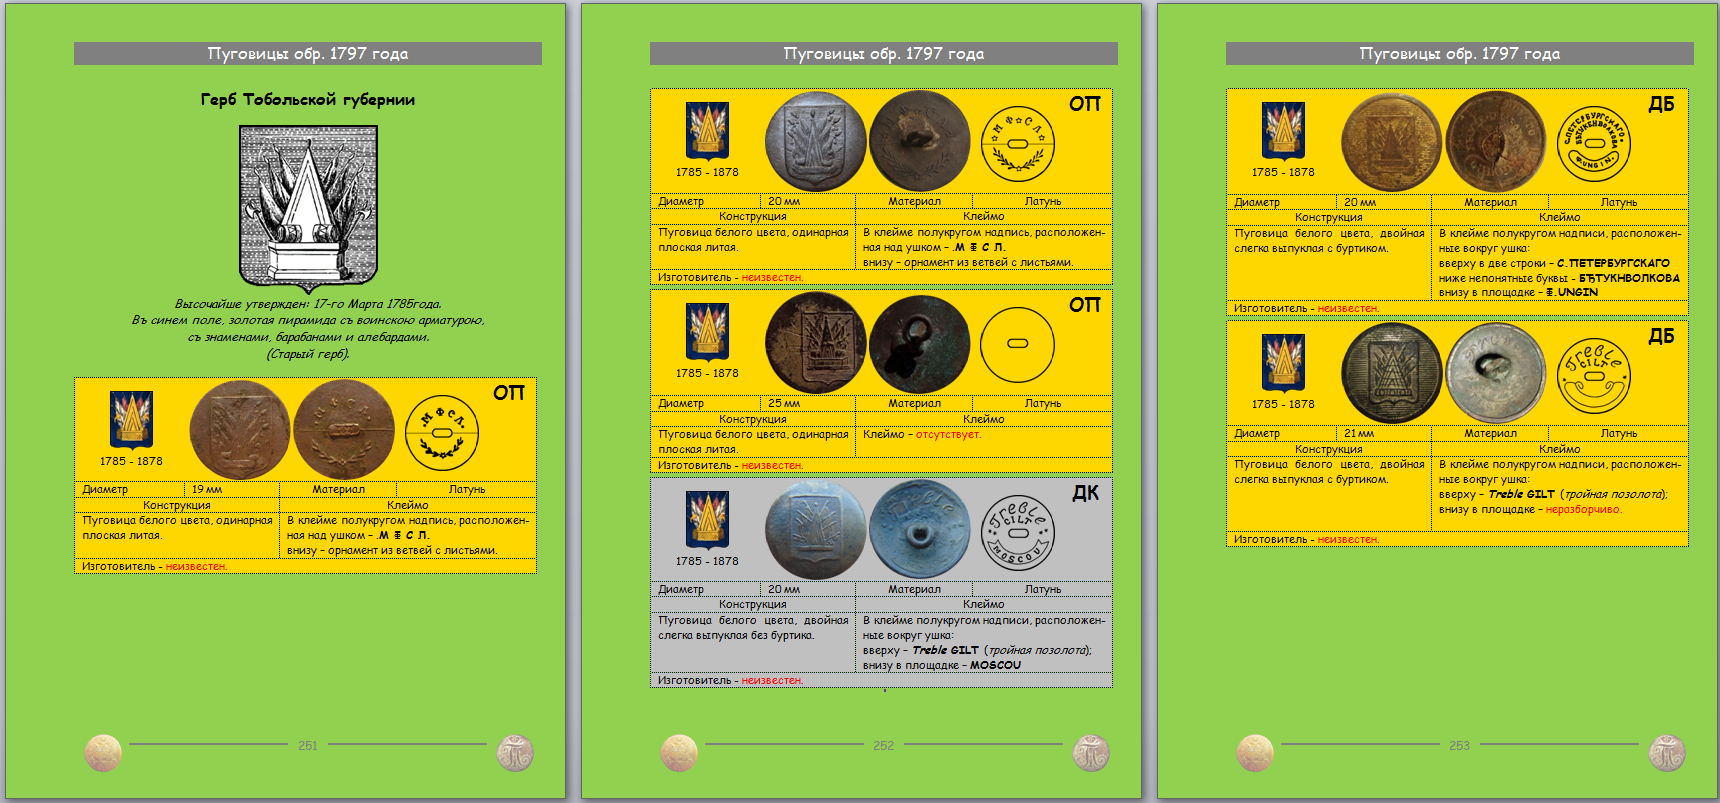1720x803 pixels.
Task: Click the С.Петербургскаго round stamp drawing
Action: tap(1594, 144)
